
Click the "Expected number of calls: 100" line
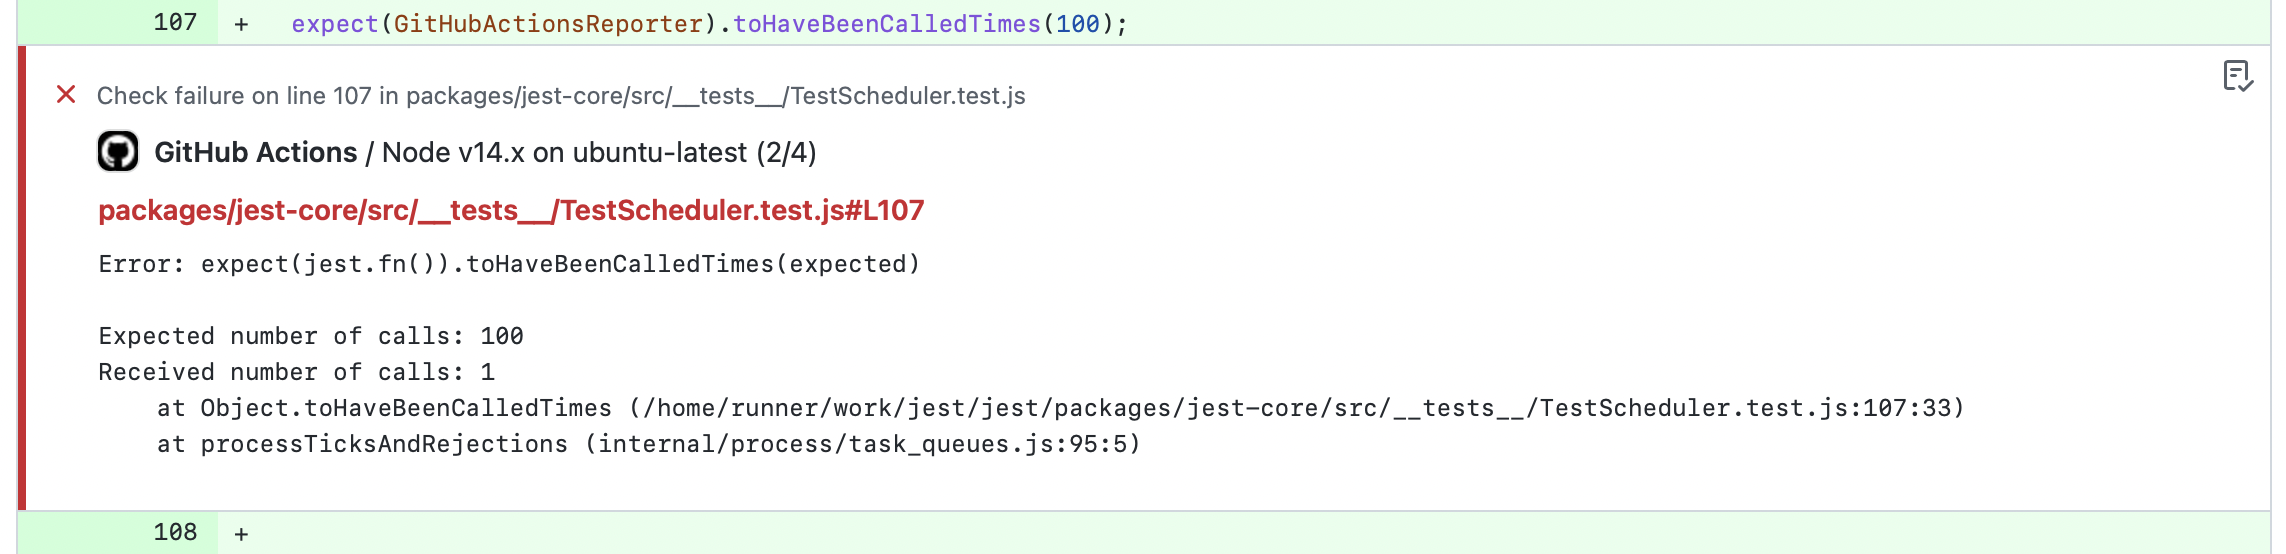pos(311,336)
